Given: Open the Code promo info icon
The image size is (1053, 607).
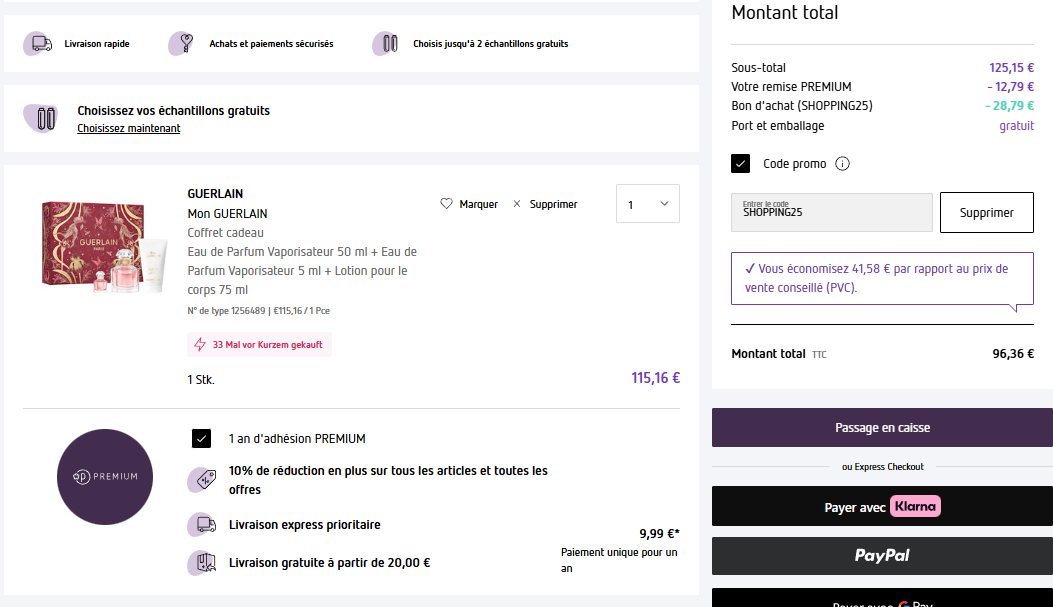Looking at the screenshot, I should point(842,164).
